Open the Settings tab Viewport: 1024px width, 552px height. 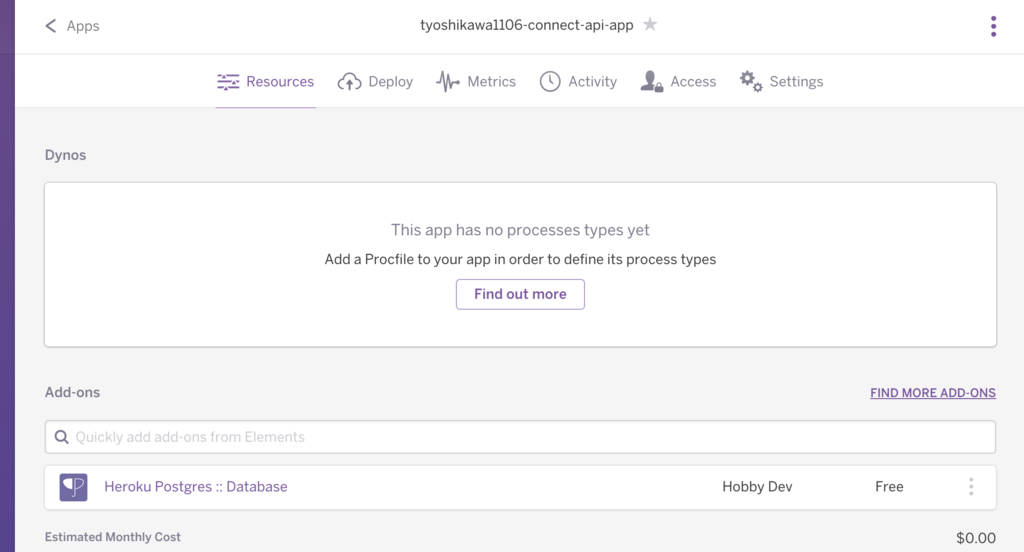tap(782, 82)
